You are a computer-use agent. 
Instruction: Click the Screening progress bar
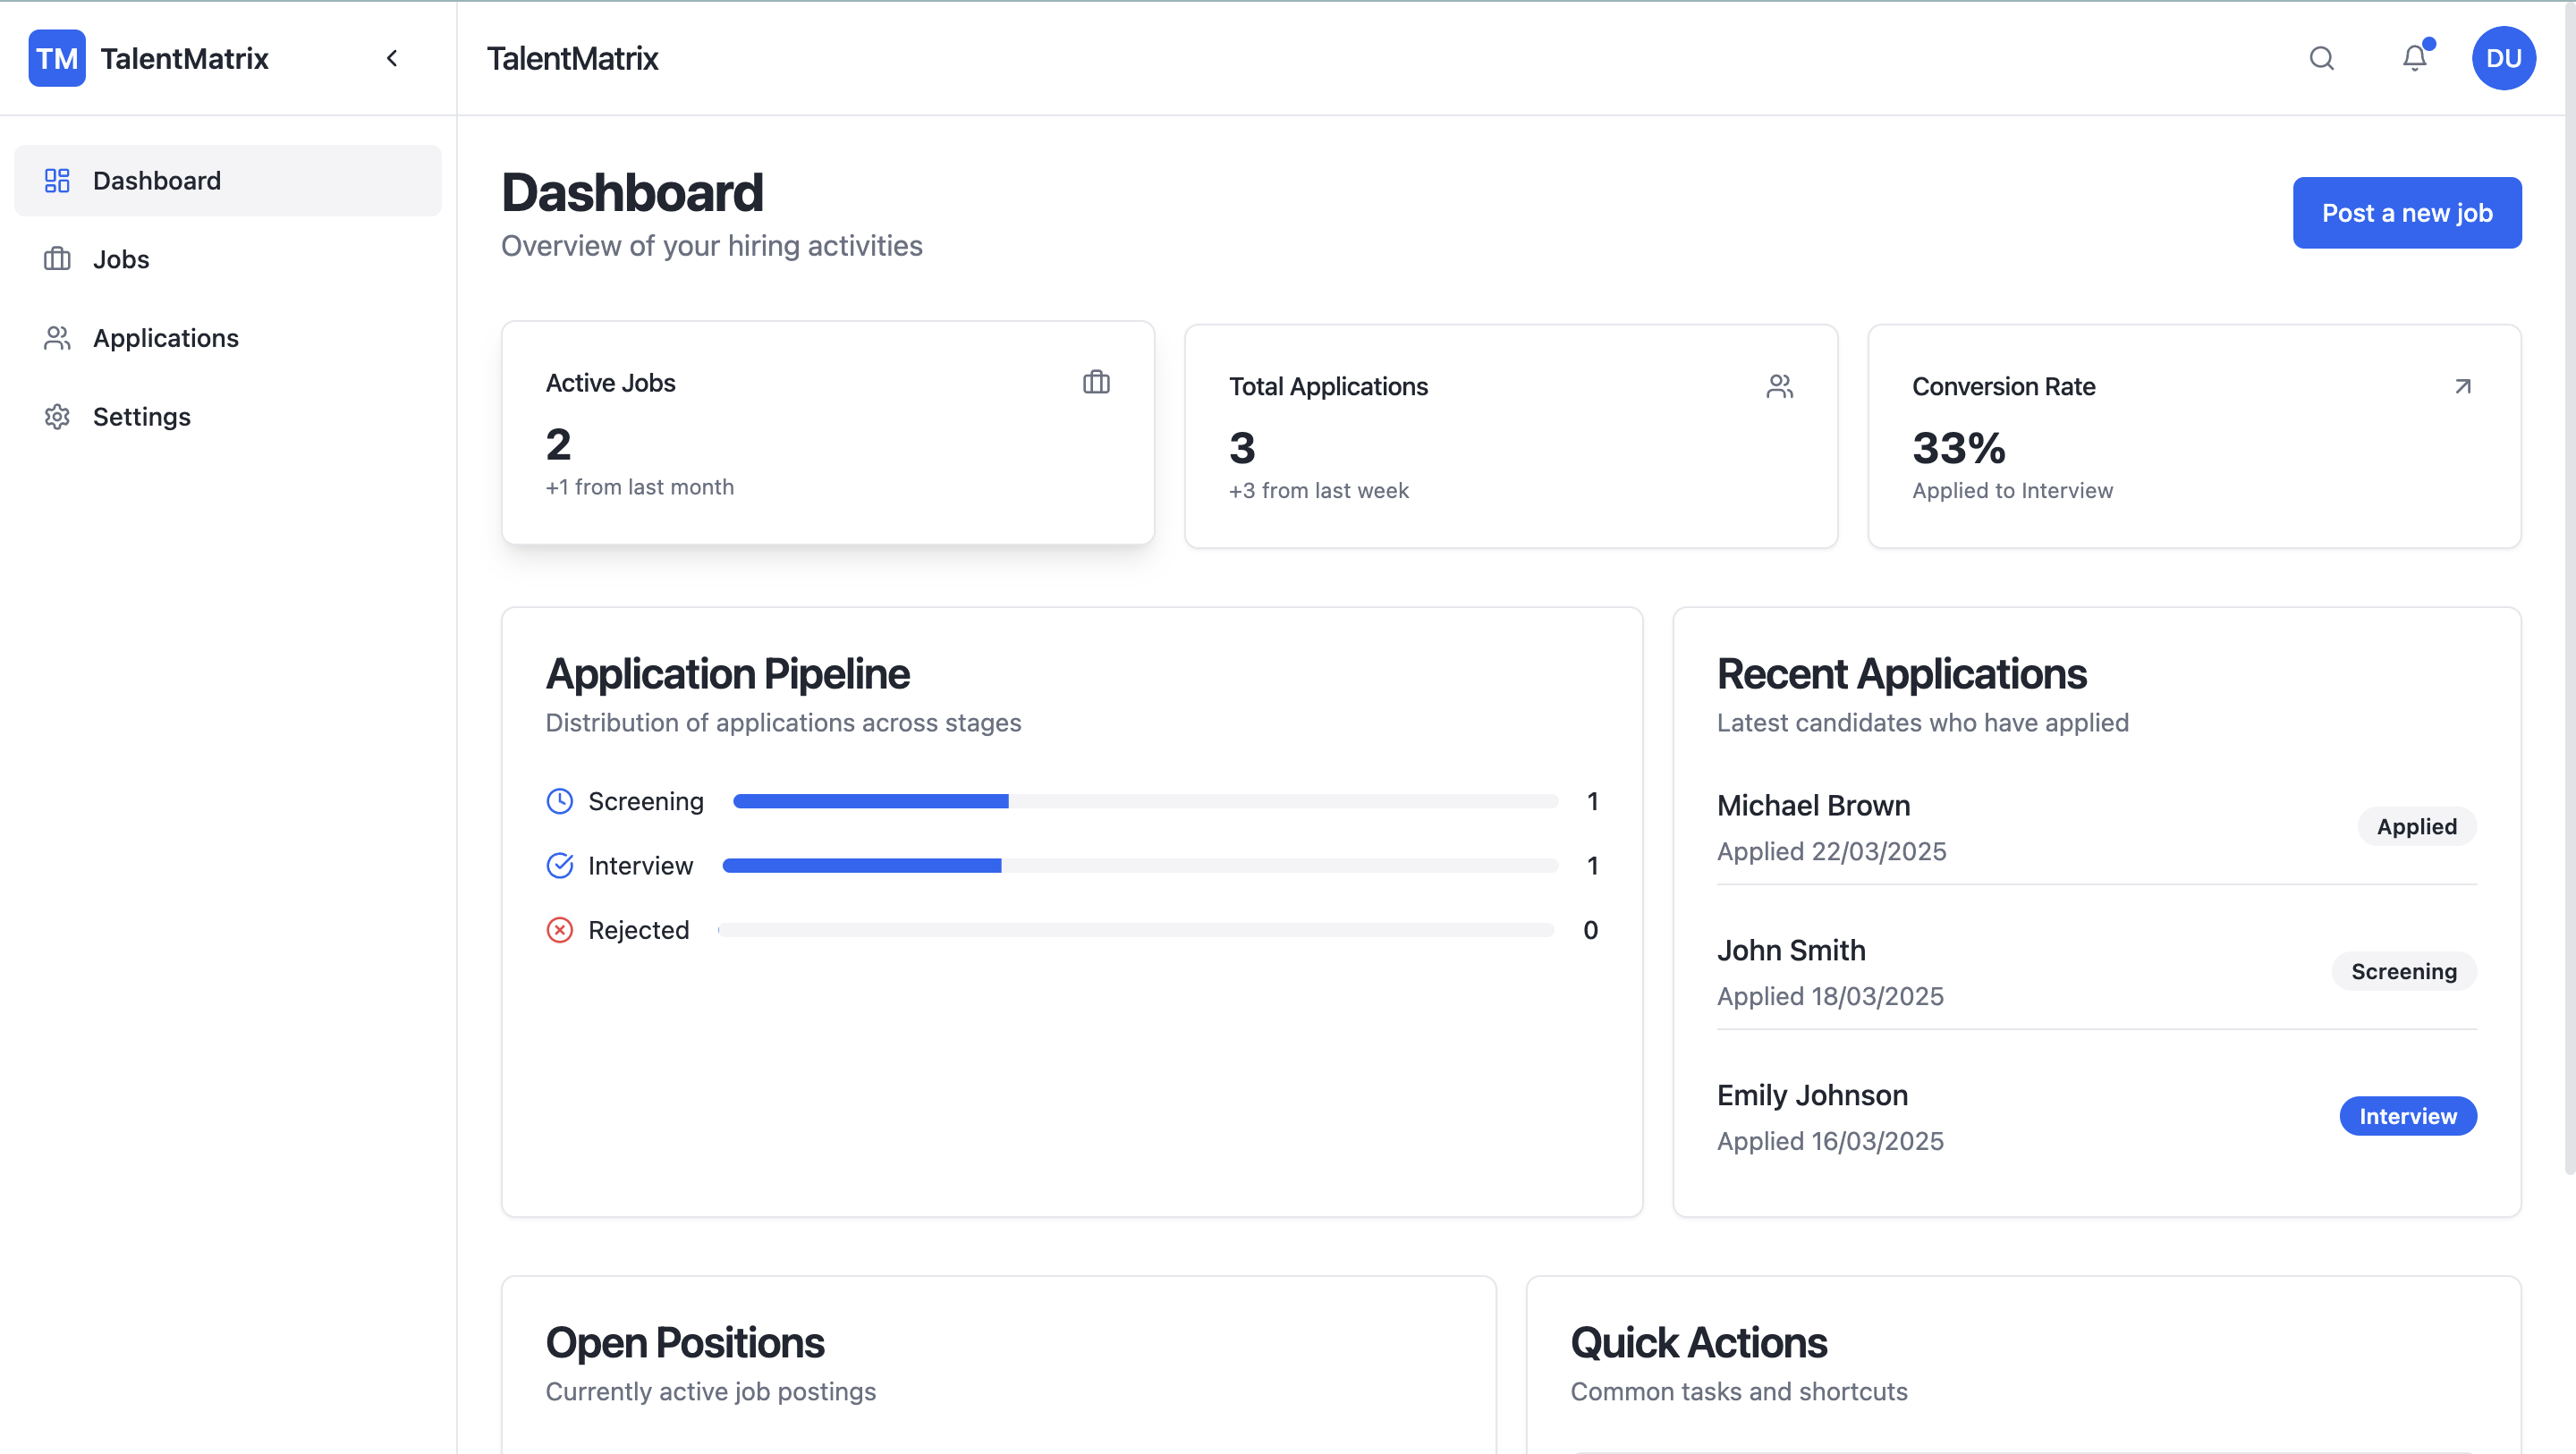[1145, 801]
